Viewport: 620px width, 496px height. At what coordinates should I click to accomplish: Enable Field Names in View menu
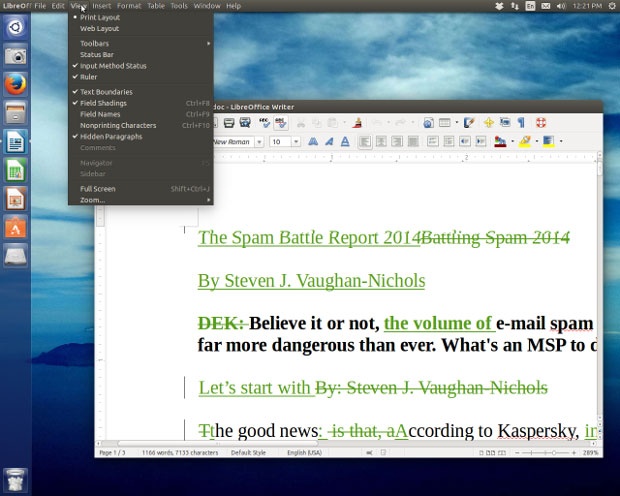141,114
